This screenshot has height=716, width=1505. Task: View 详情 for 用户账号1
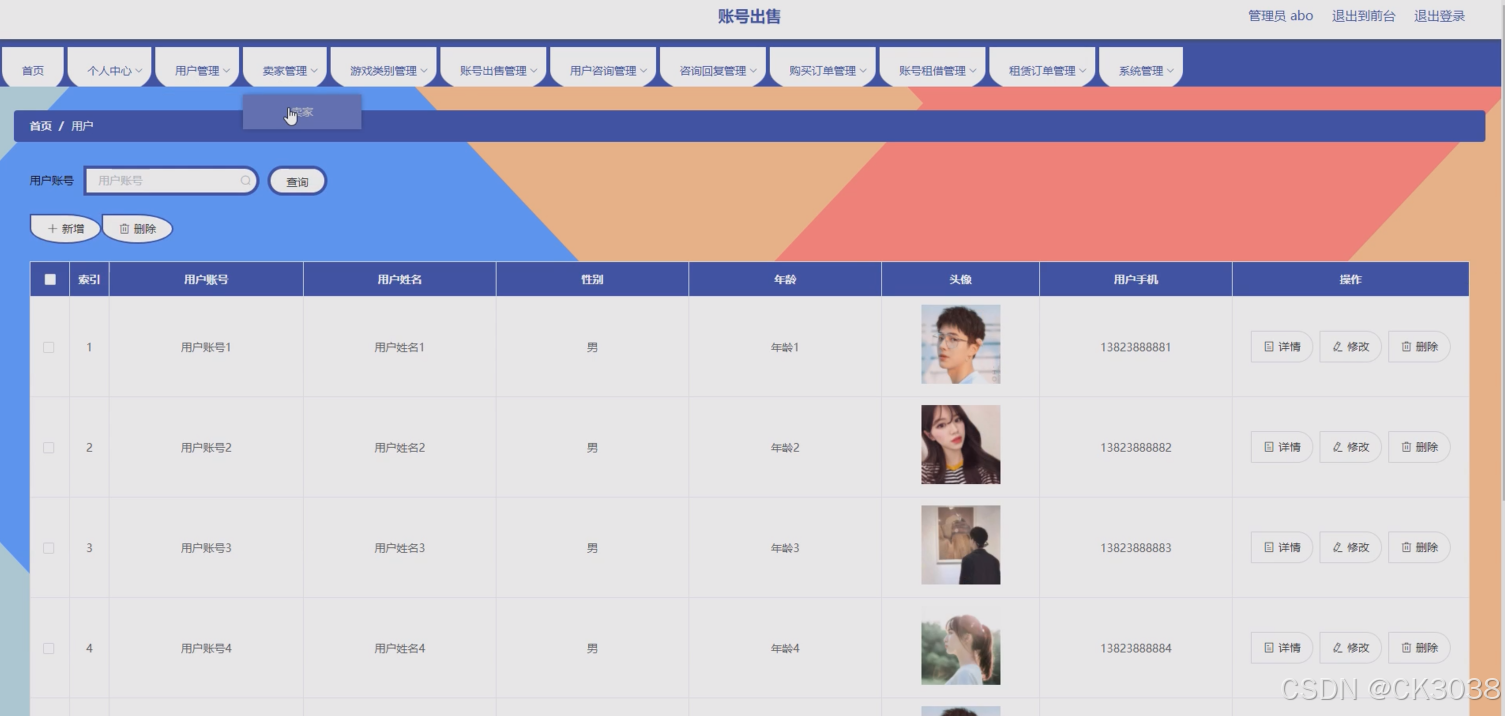[1282, 347]
